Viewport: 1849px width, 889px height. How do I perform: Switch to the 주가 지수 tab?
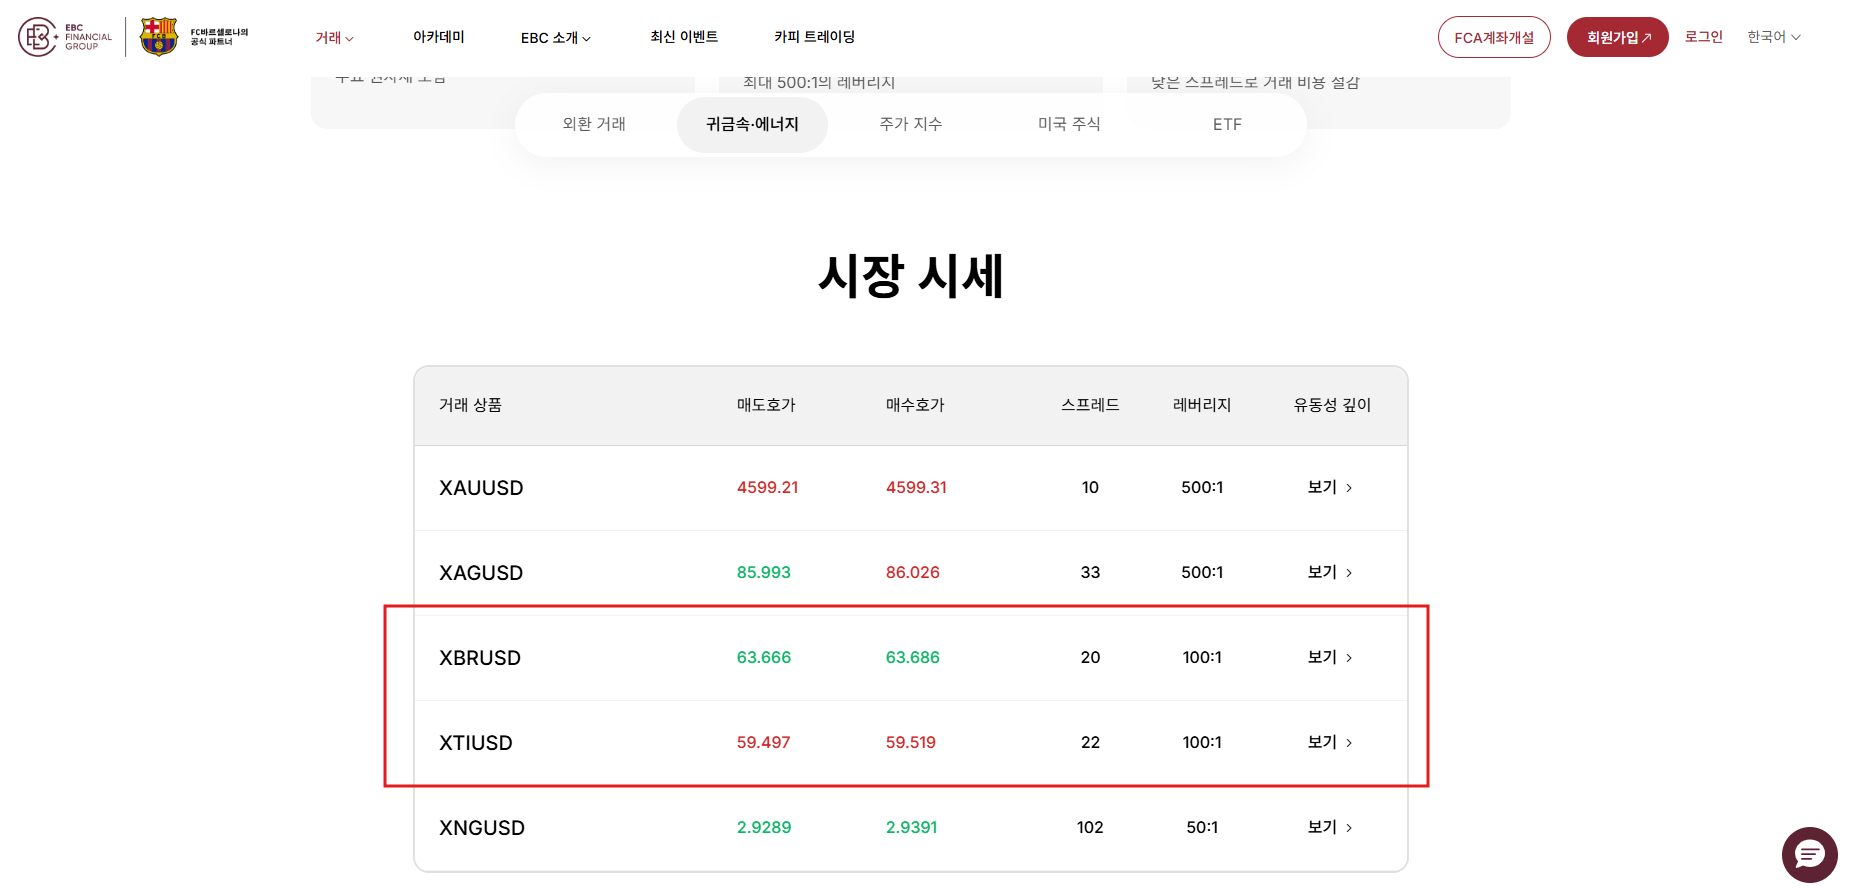click(x=910, y=124)
